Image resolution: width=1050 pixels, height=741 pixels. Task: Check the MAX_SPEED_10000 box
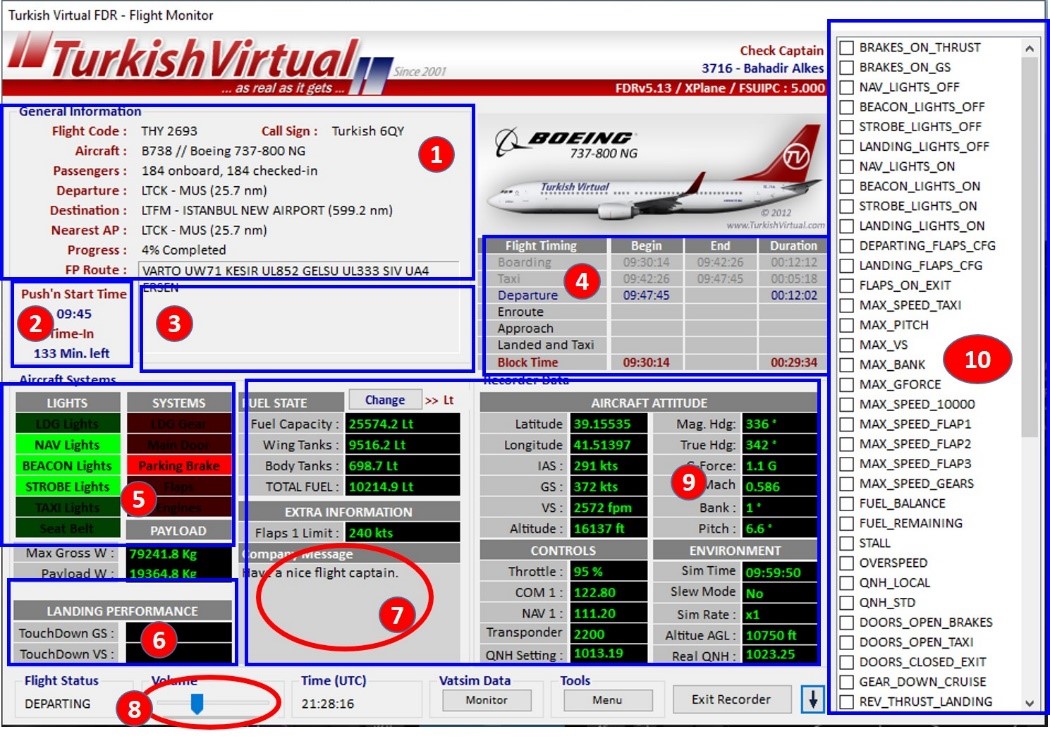(x=847, y=404)
